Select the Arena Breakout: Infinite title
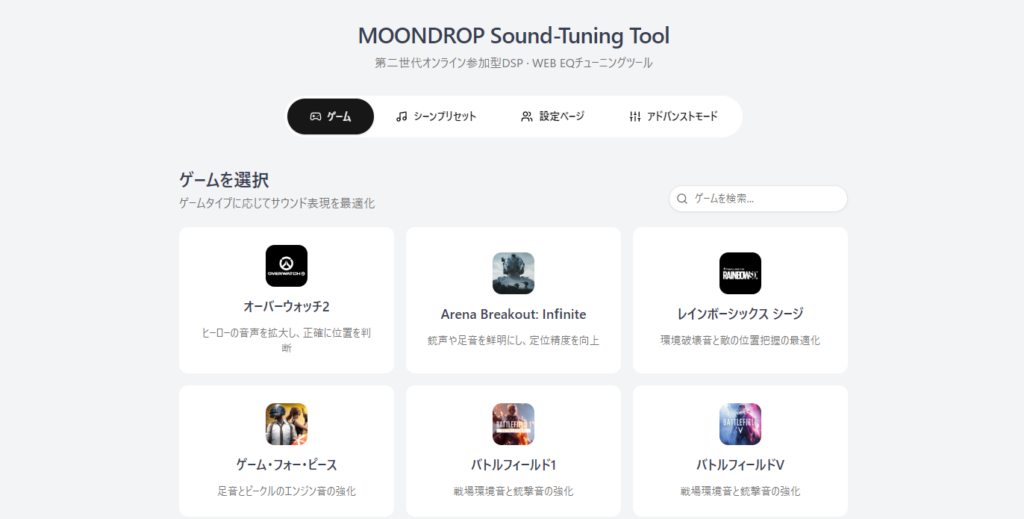This screenshot has height=519, width=1024. coord(513,314)
